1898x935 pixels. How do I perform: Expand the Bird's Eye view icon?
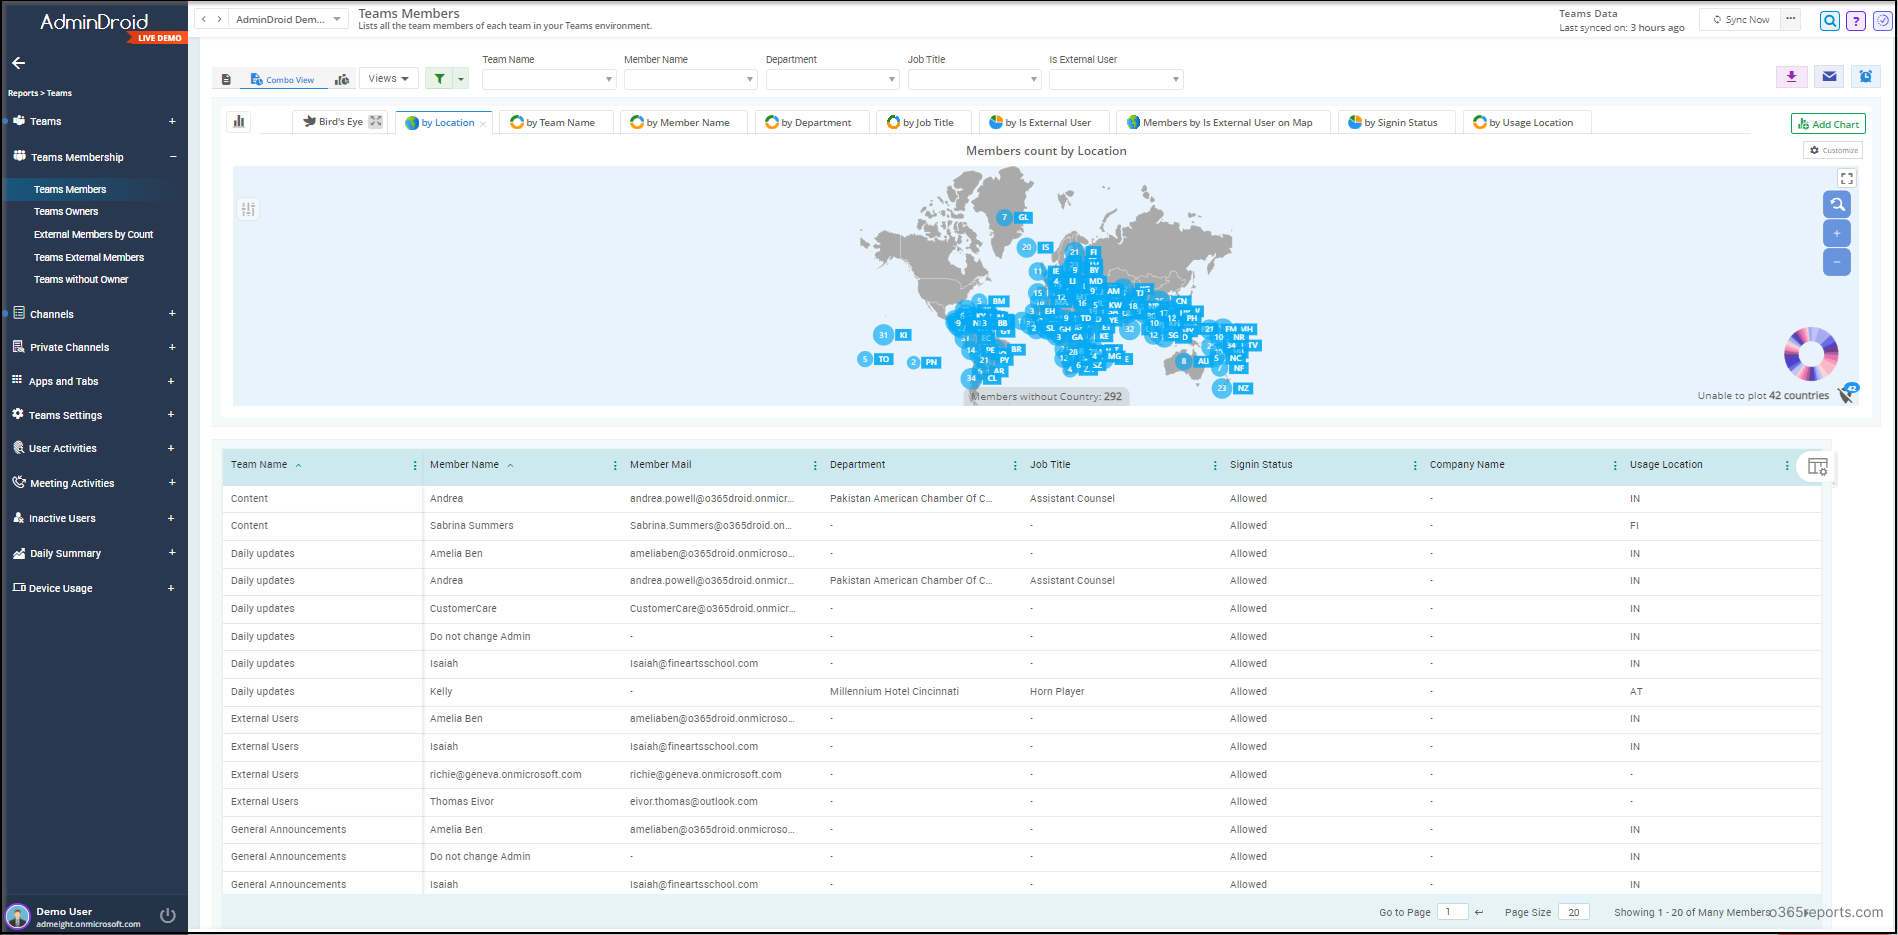coord(376,122)
